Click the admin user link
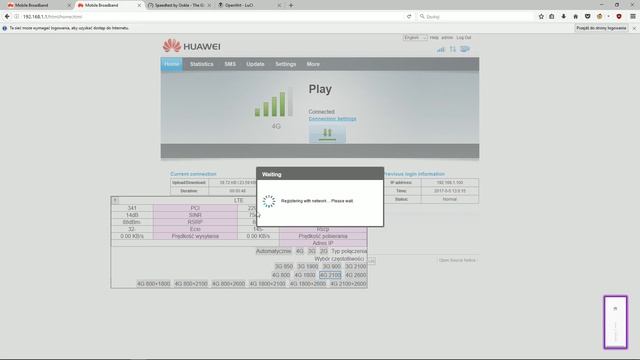 (x=447, y=38)
